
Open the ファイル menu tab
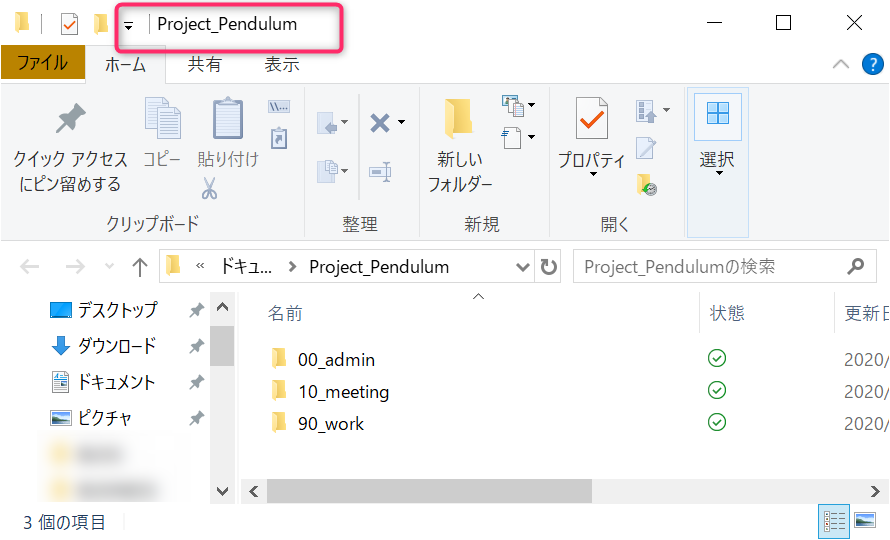tap(42, 64)
